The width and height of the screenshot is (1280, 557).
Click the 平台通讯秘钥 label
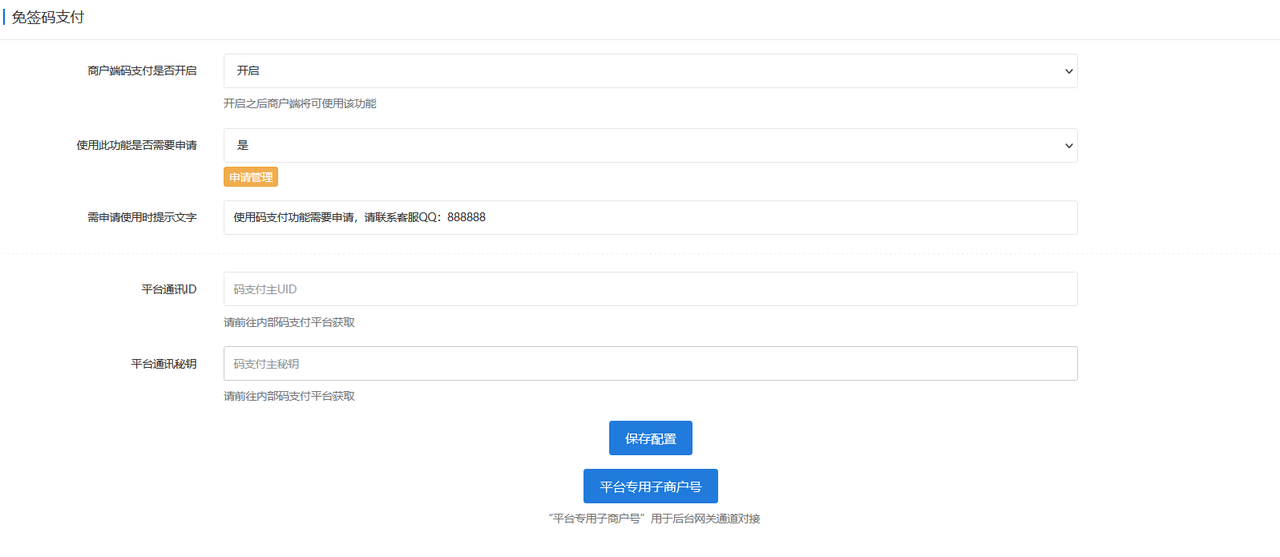coord(164,364)
